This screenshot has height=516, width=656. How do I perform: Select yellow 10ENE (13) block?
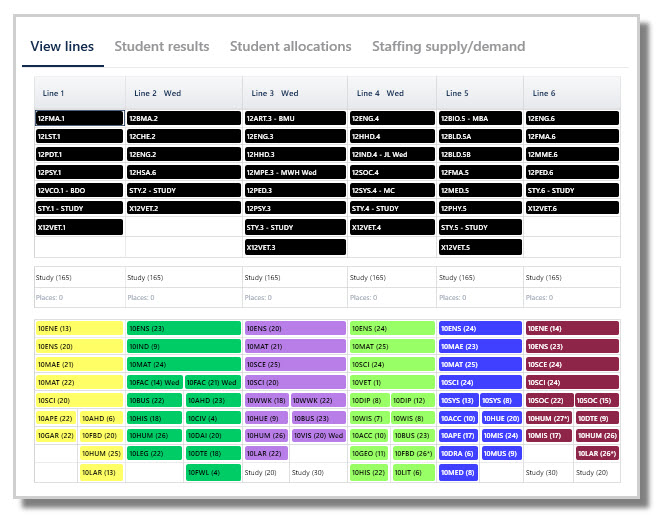[x=79, y=329]
